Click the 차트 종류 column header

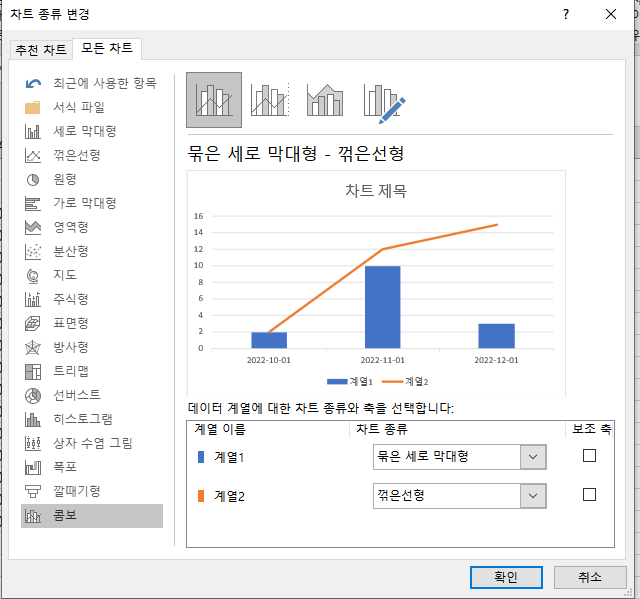coord(382,429)
